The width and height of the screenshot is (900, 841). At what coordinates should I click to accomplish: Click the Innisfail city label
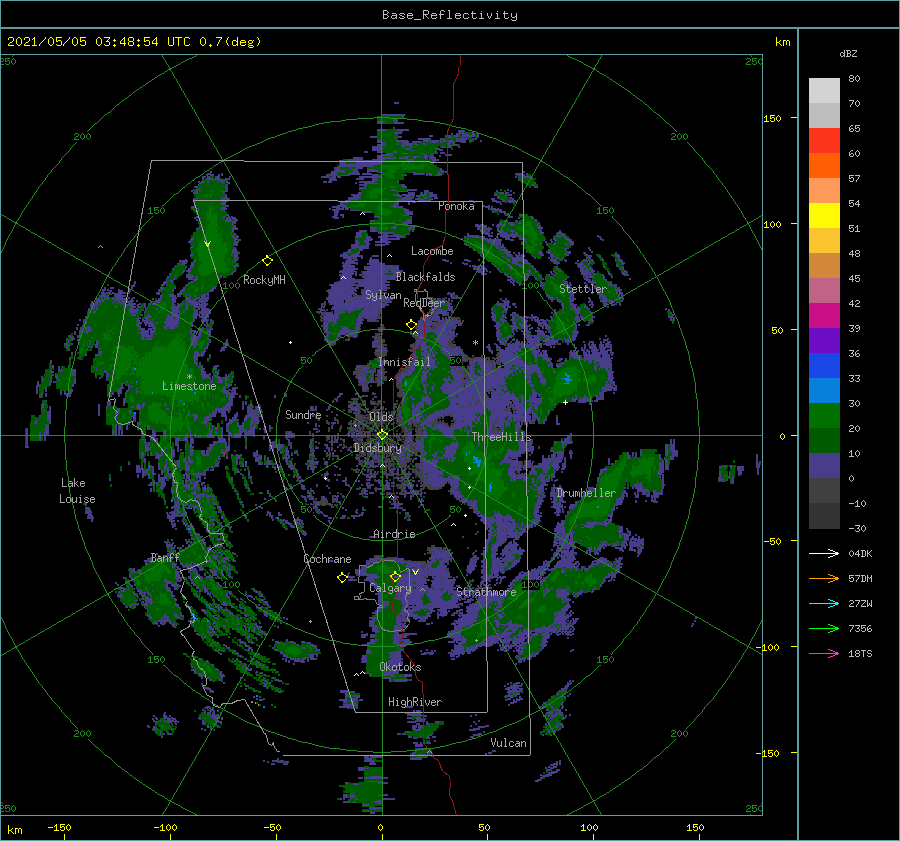(x=404, y=362)
